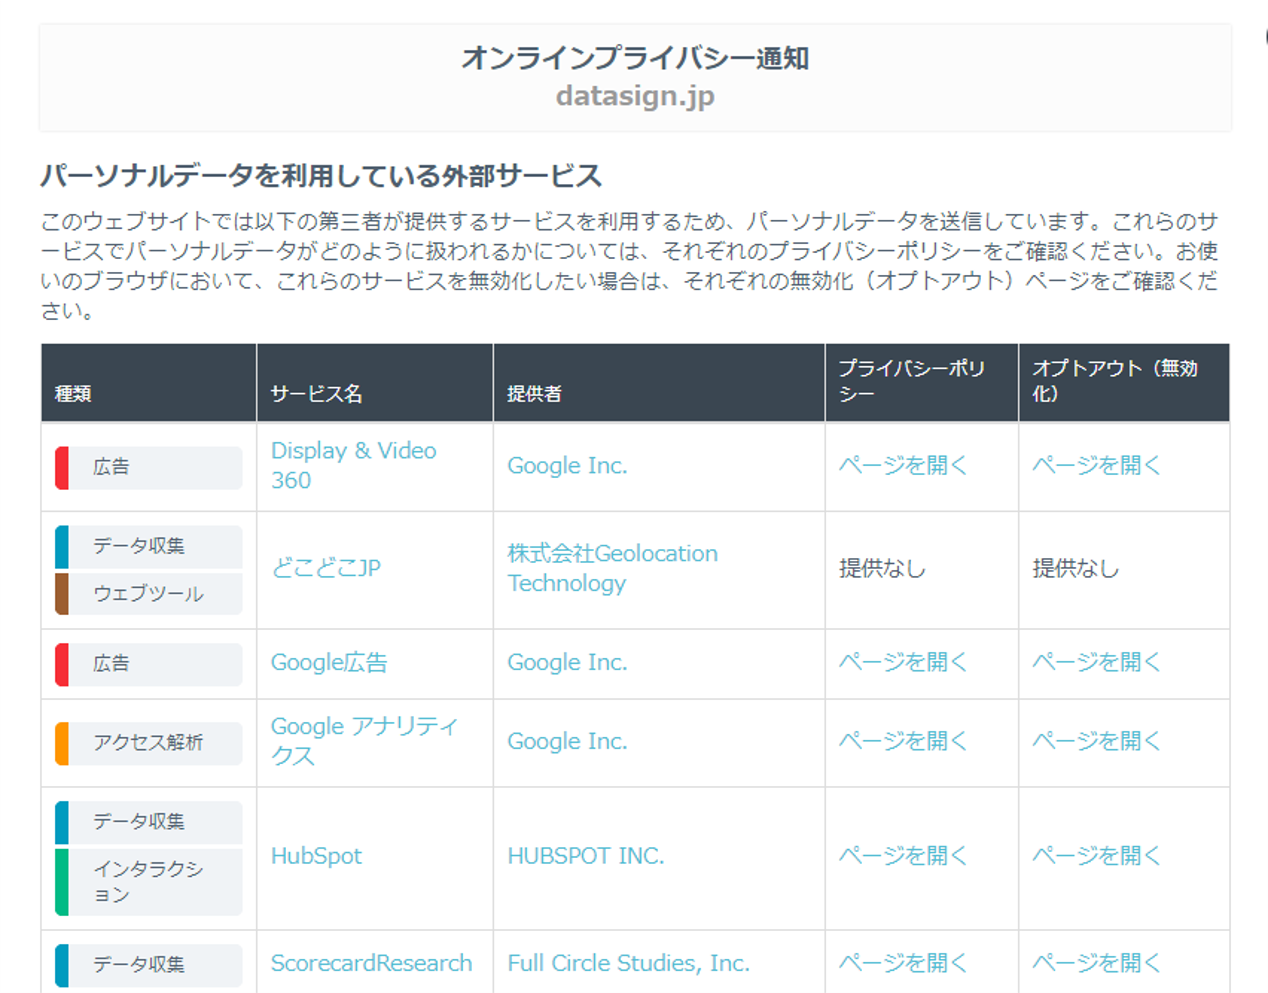Image resolution: width=1268 pixels, height=993 pixels.
Task: Open privacy policy page for Display & Video 360
Action: pyautogui.click(x=903, y=465)
